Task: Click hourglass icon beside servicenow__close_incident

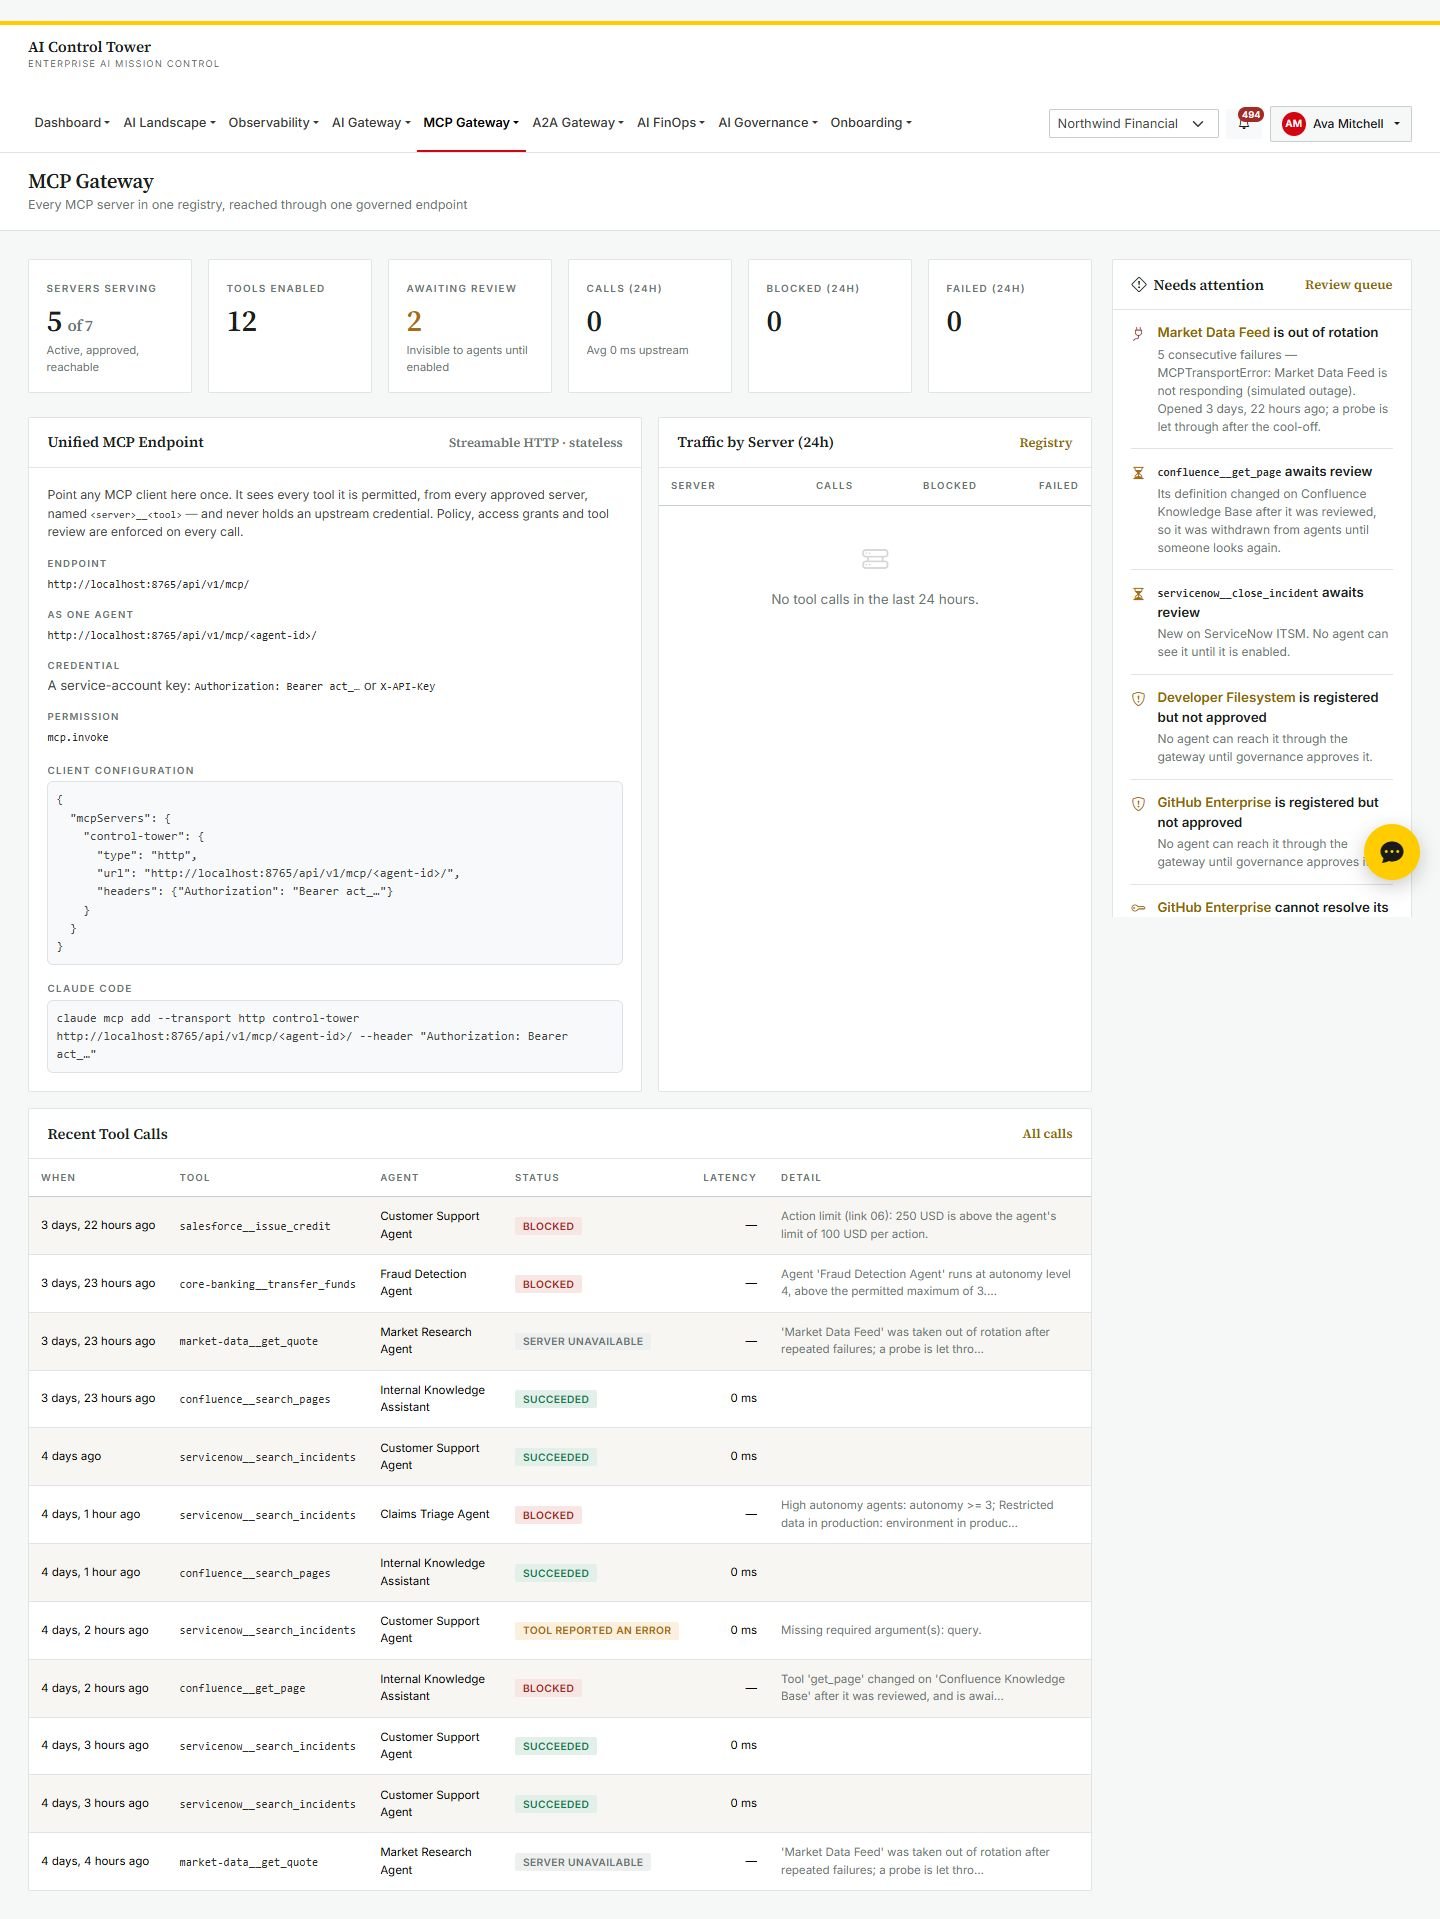Action: pyautogui.click(x=1138, y=594)
